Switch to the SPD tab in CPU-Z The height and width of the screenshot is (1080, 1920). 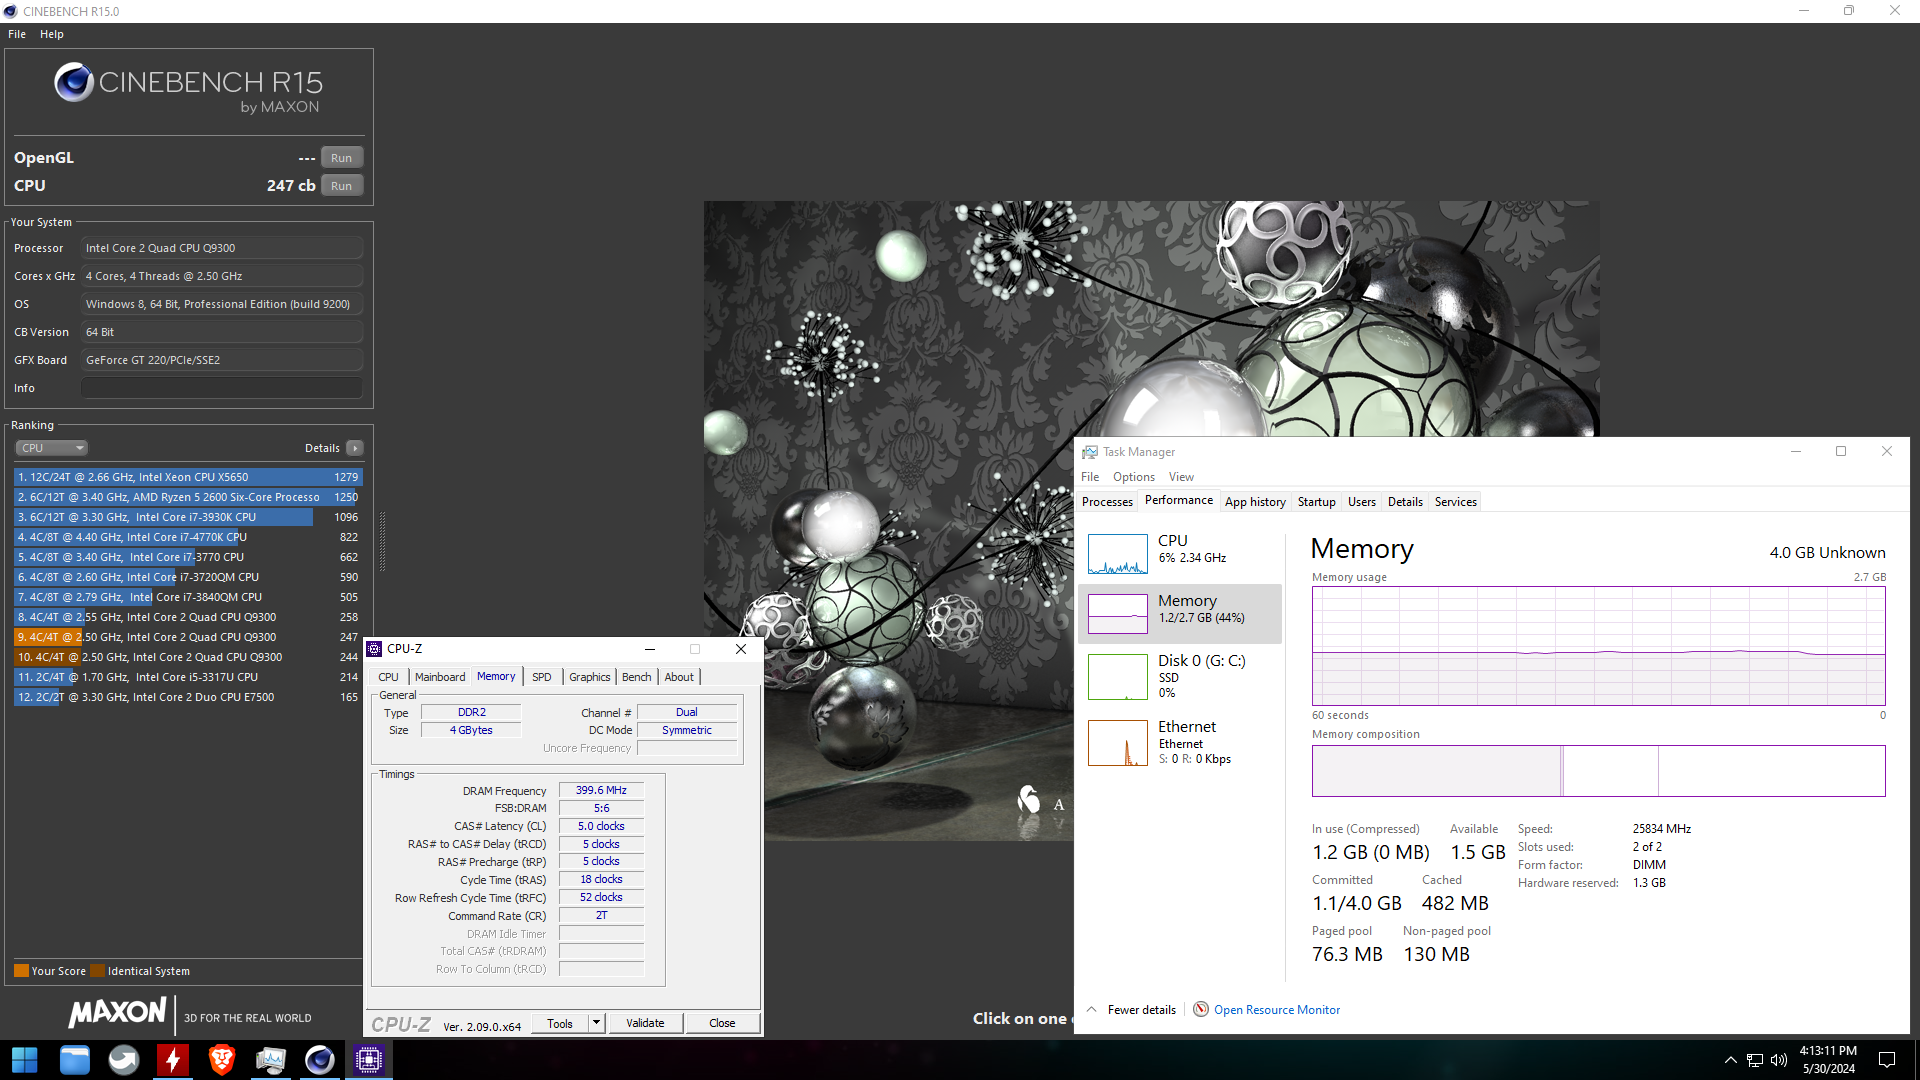[541, 677]
